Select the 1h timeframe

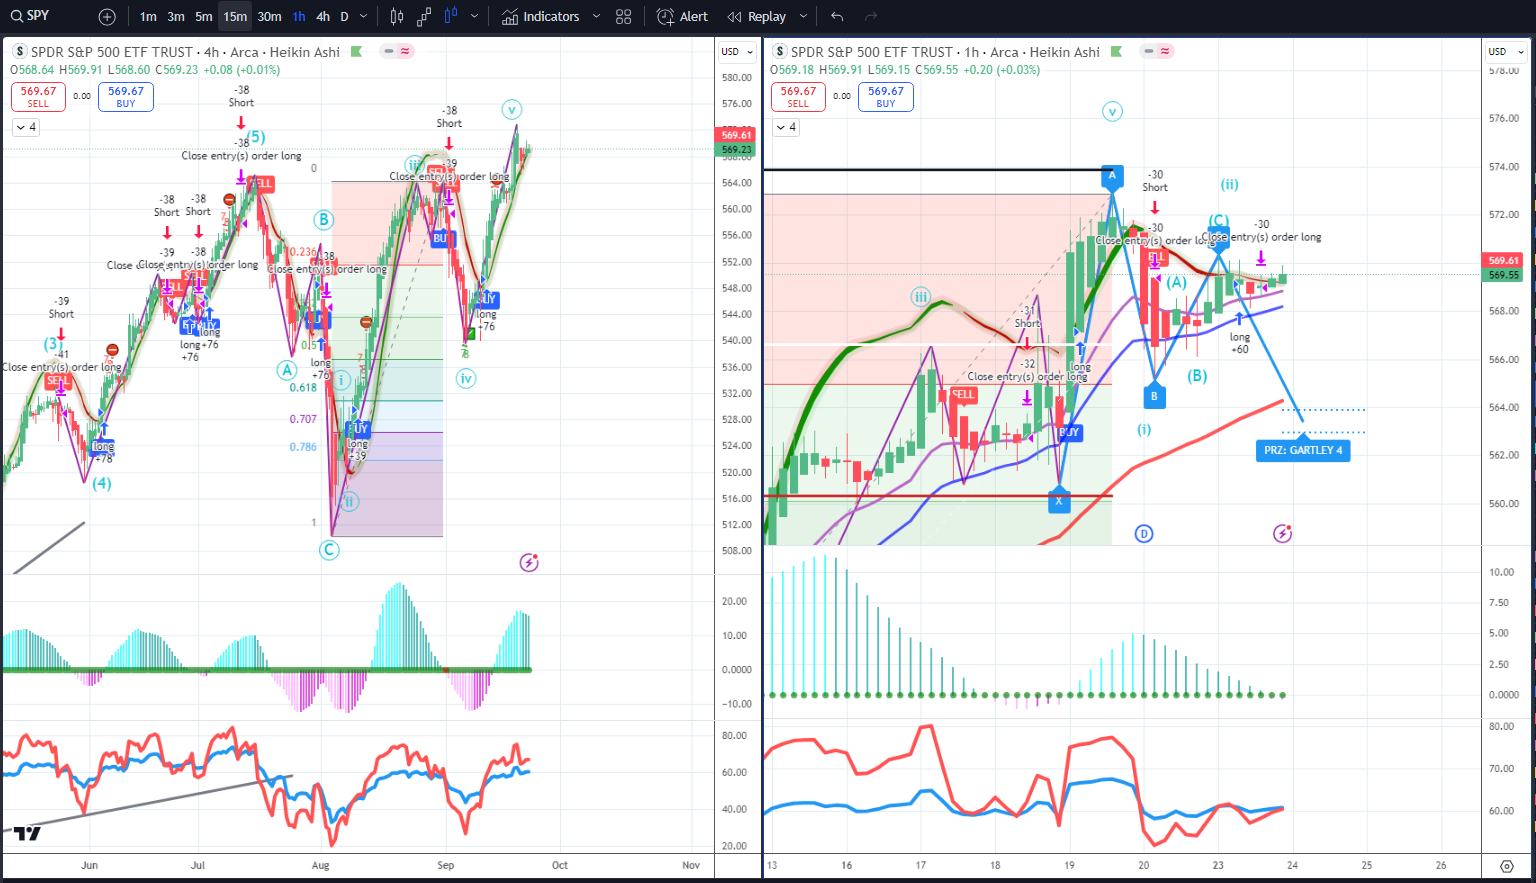299,17
